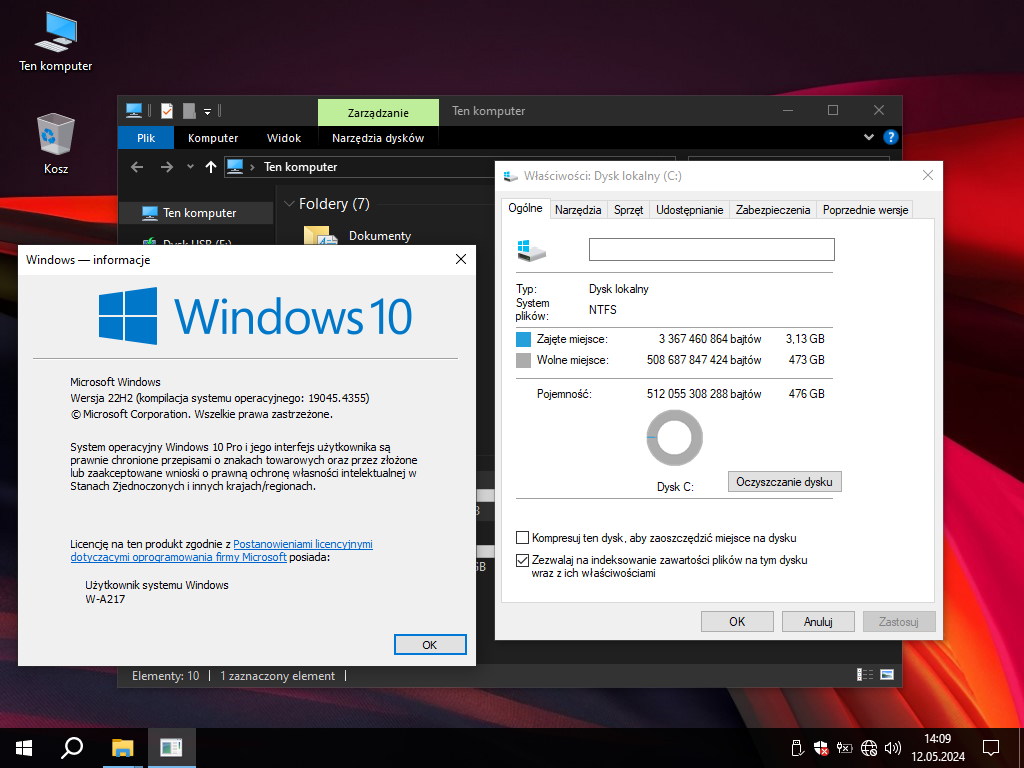1024x768 pixels.
Task: Uncheck Zezwalaj na indeksowanie checkbox
Action: (x=523, y=561)
